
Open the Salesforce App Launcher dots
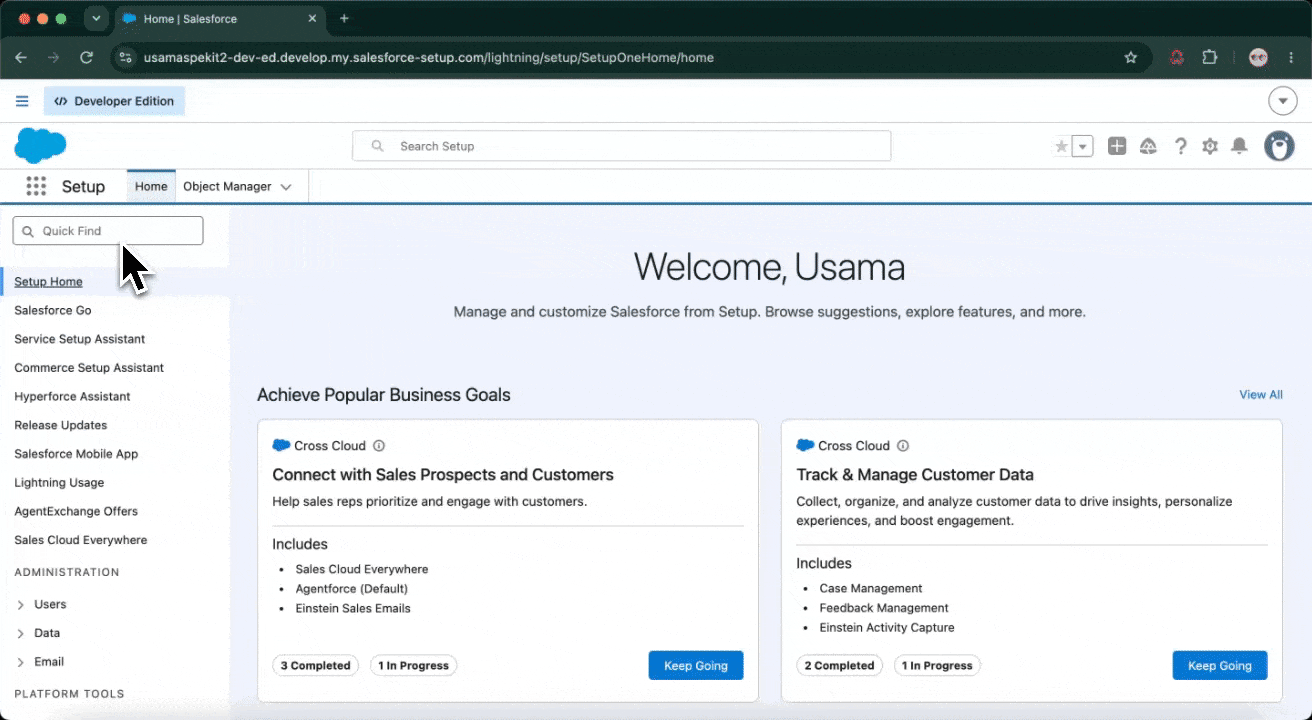point(37,186)
